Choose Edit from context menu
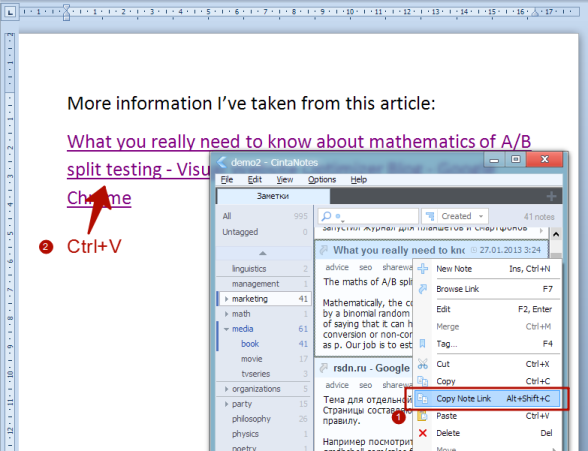This screenshot has width=588, height=451. tap(487, 309)
